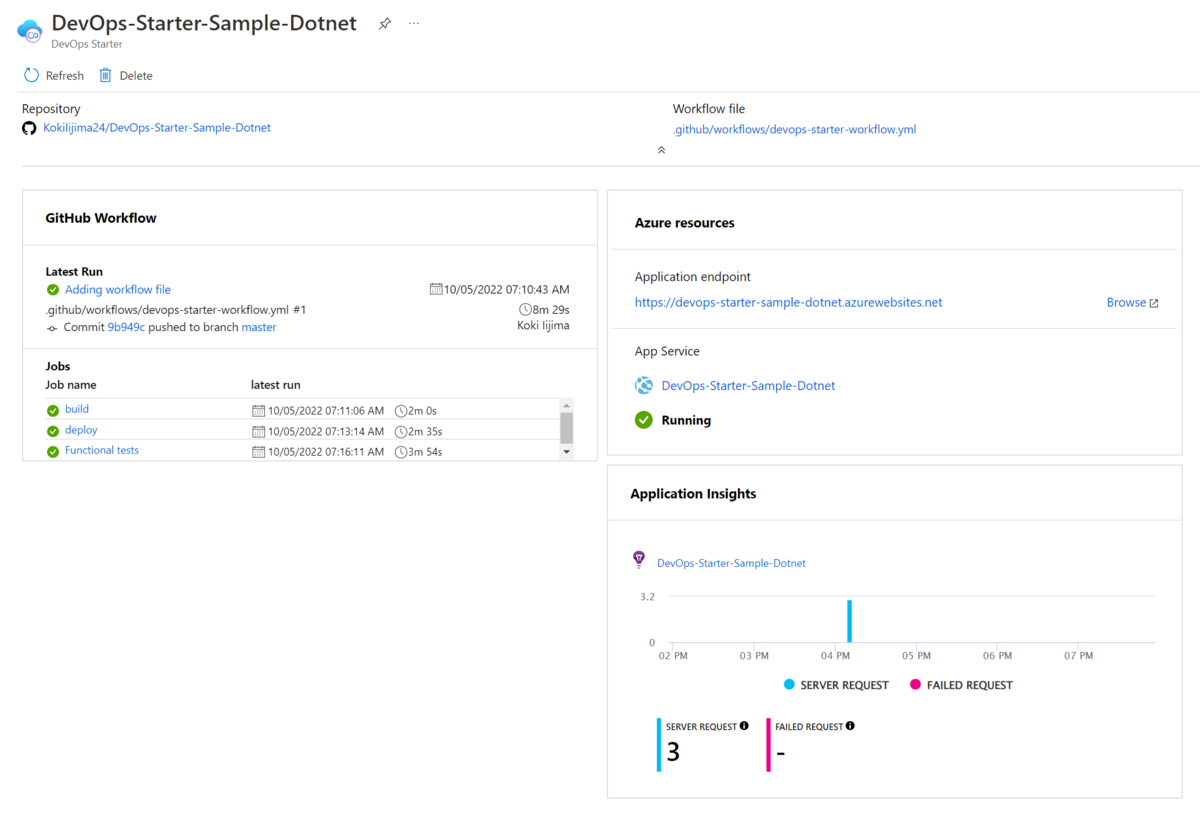Click the pin icon beside the page title
Image resolution: width=1200 pixels, height=817 pixels.
(385, 24)
